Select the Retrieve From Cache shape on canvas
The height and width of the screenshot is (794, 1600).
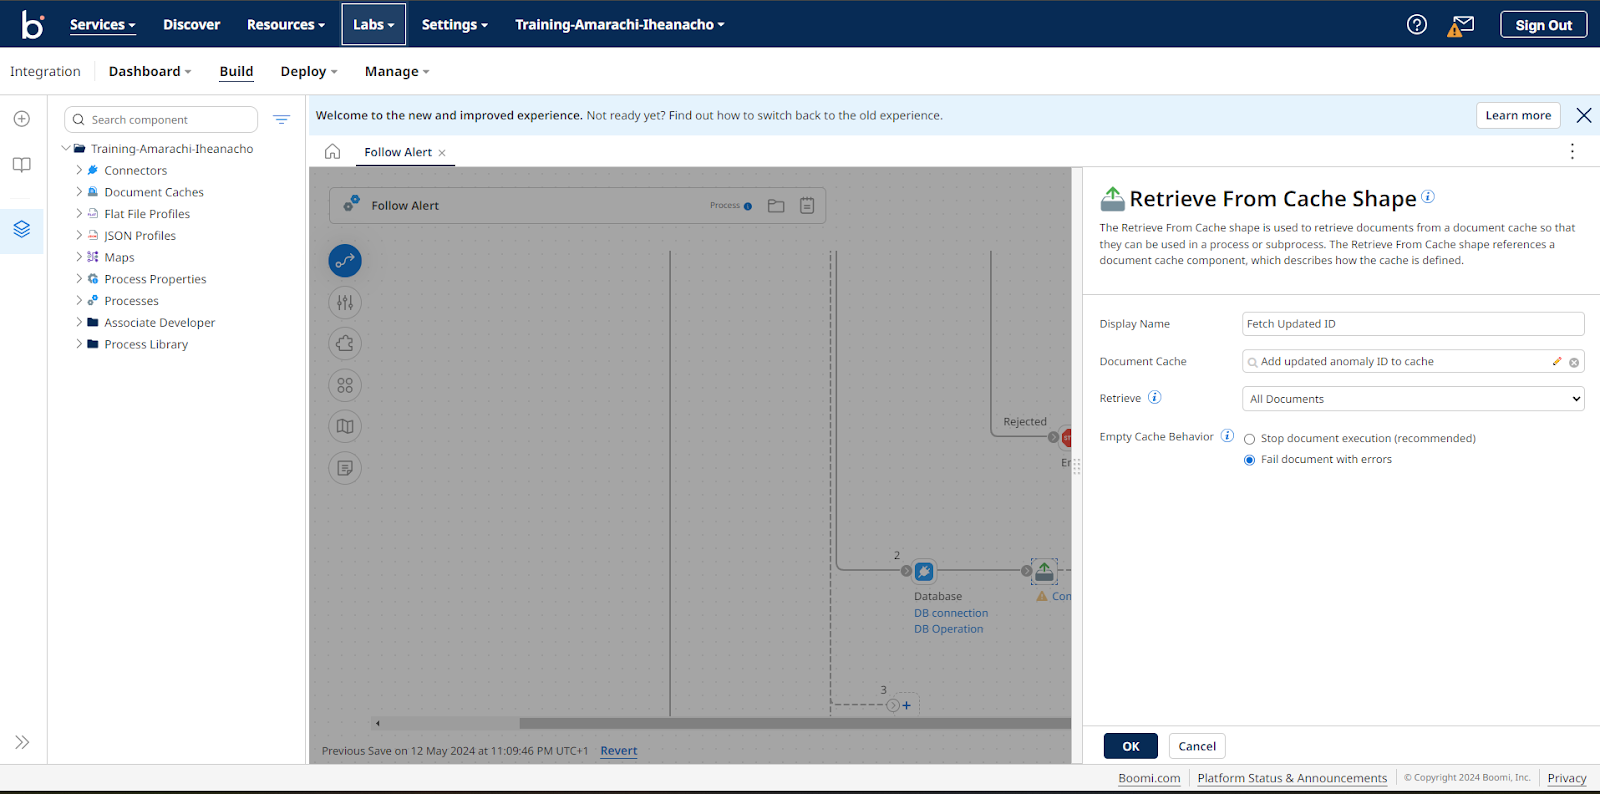point(1044,571)
